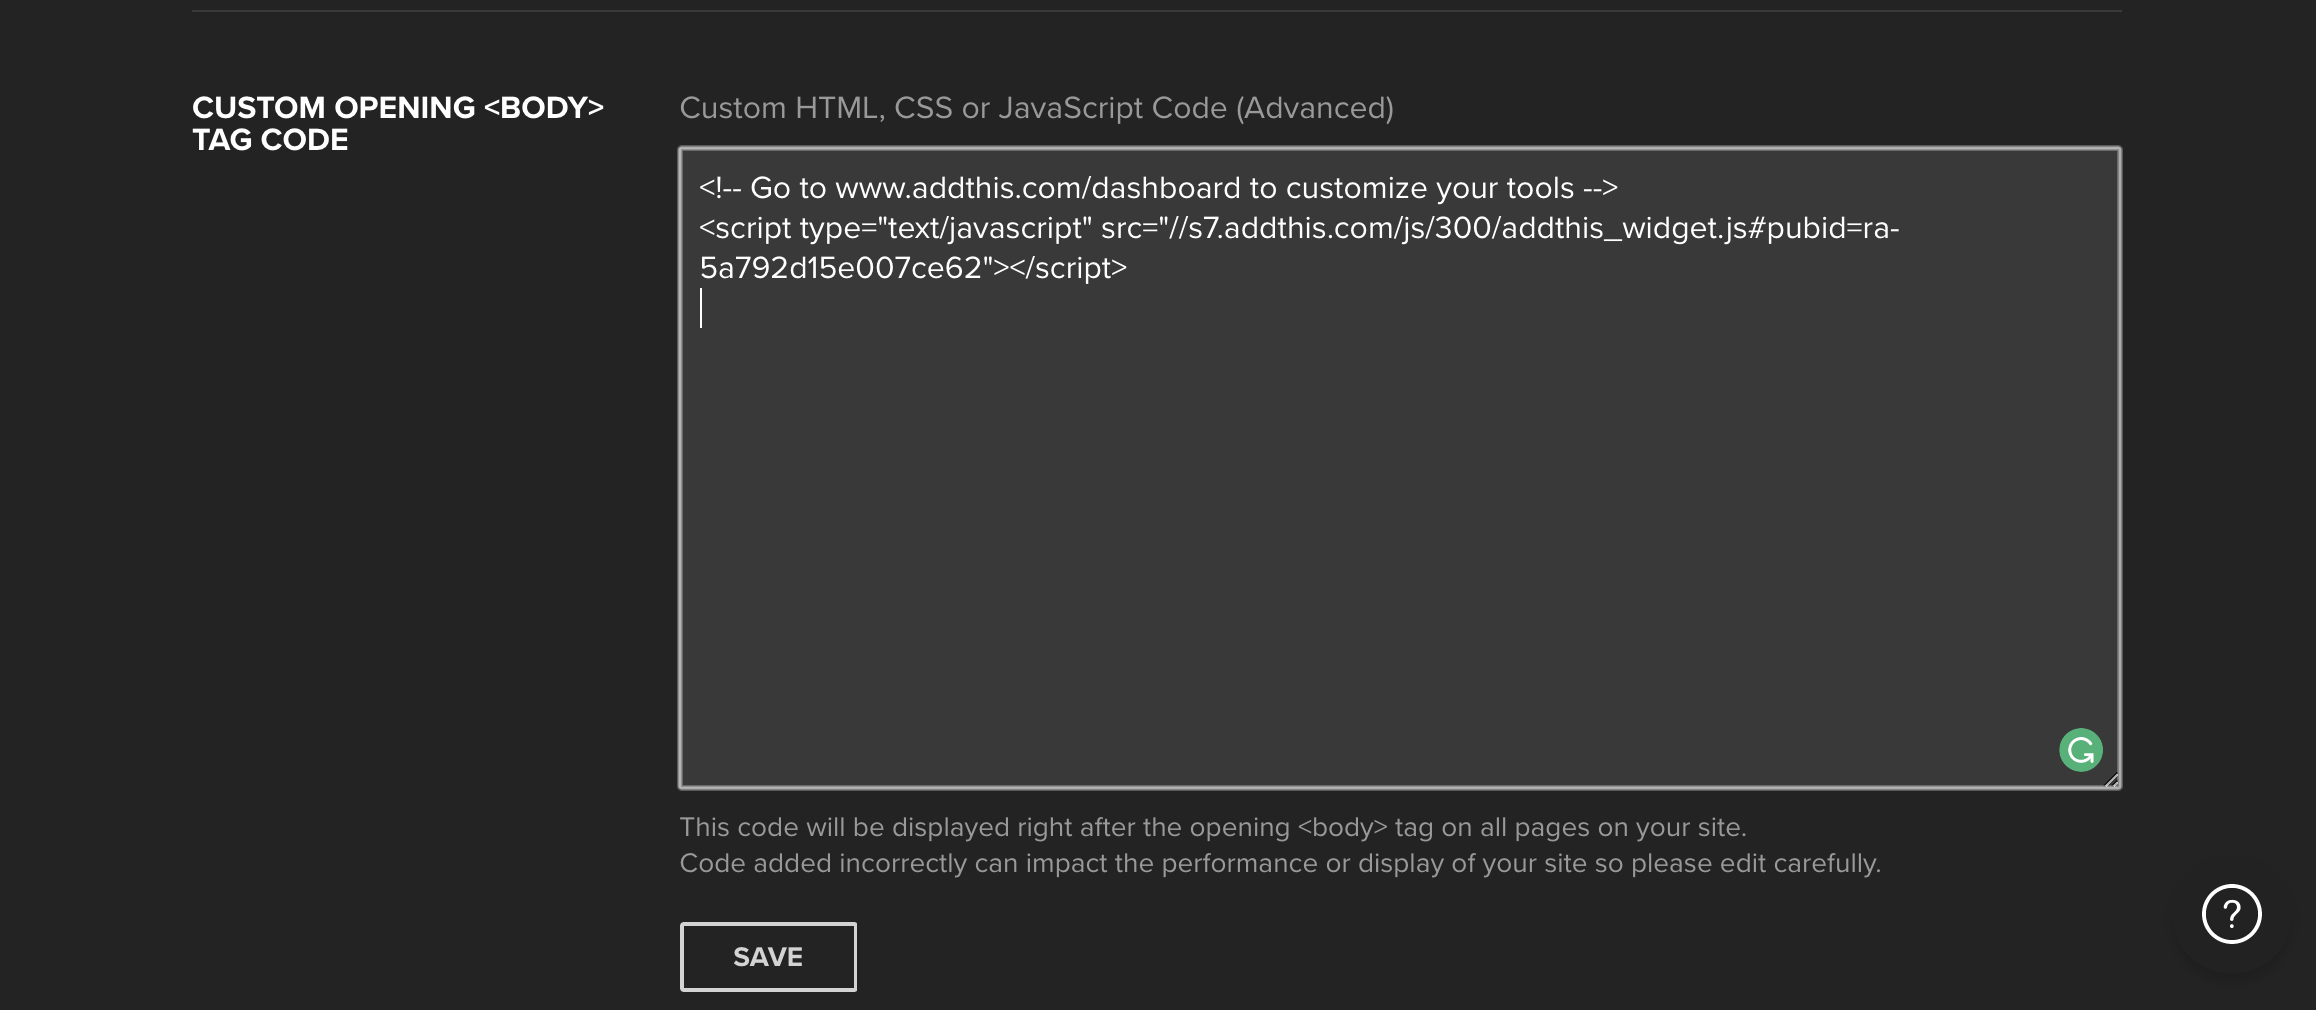Click the "text/javascript" type attribute value
Screen dimensions: 2316x1010
tap(984, 228)
